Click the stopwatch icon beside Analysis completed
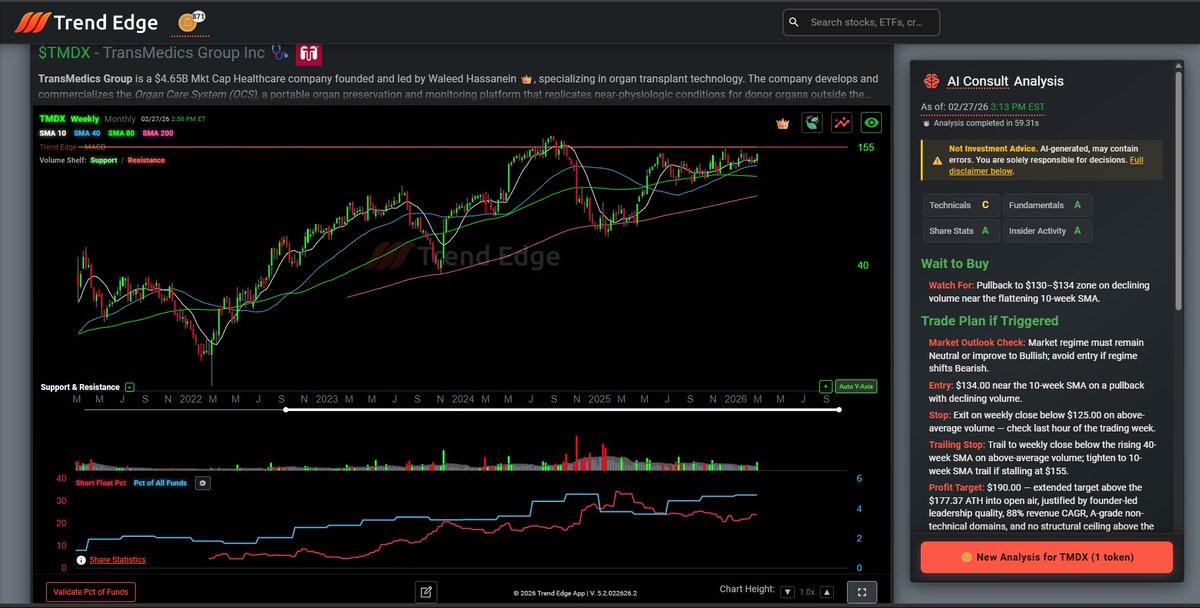The width and height of the screenshot is (1200, 608). pyautogui.click(x=926, y=123)
